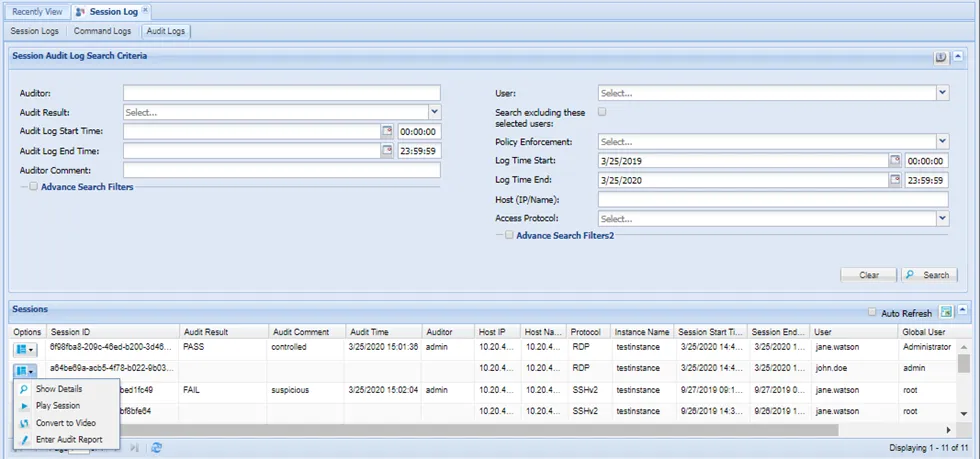Click the play icon next to Play Session

24,406
